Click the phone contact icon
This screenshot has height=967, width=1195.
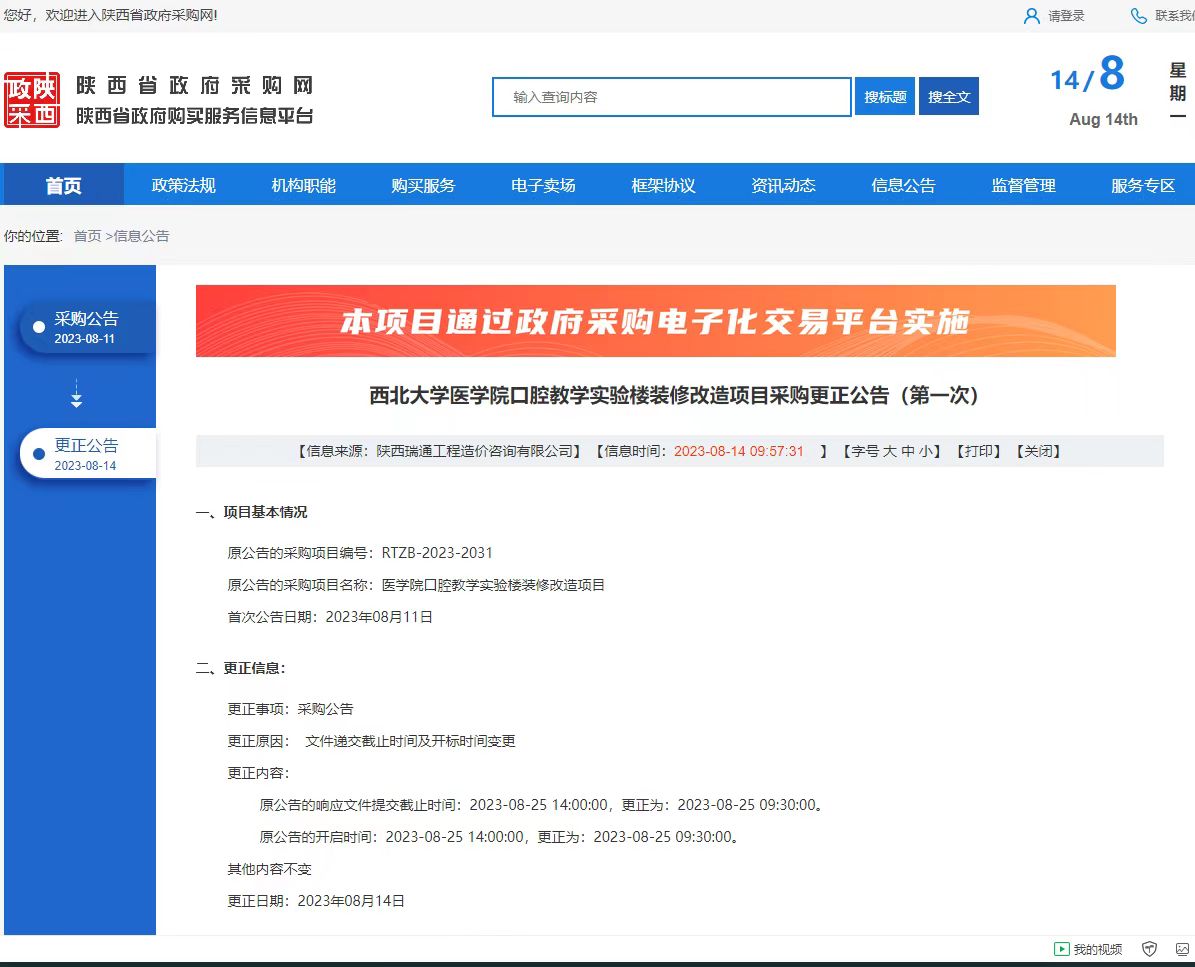[x=1138, y=16]
